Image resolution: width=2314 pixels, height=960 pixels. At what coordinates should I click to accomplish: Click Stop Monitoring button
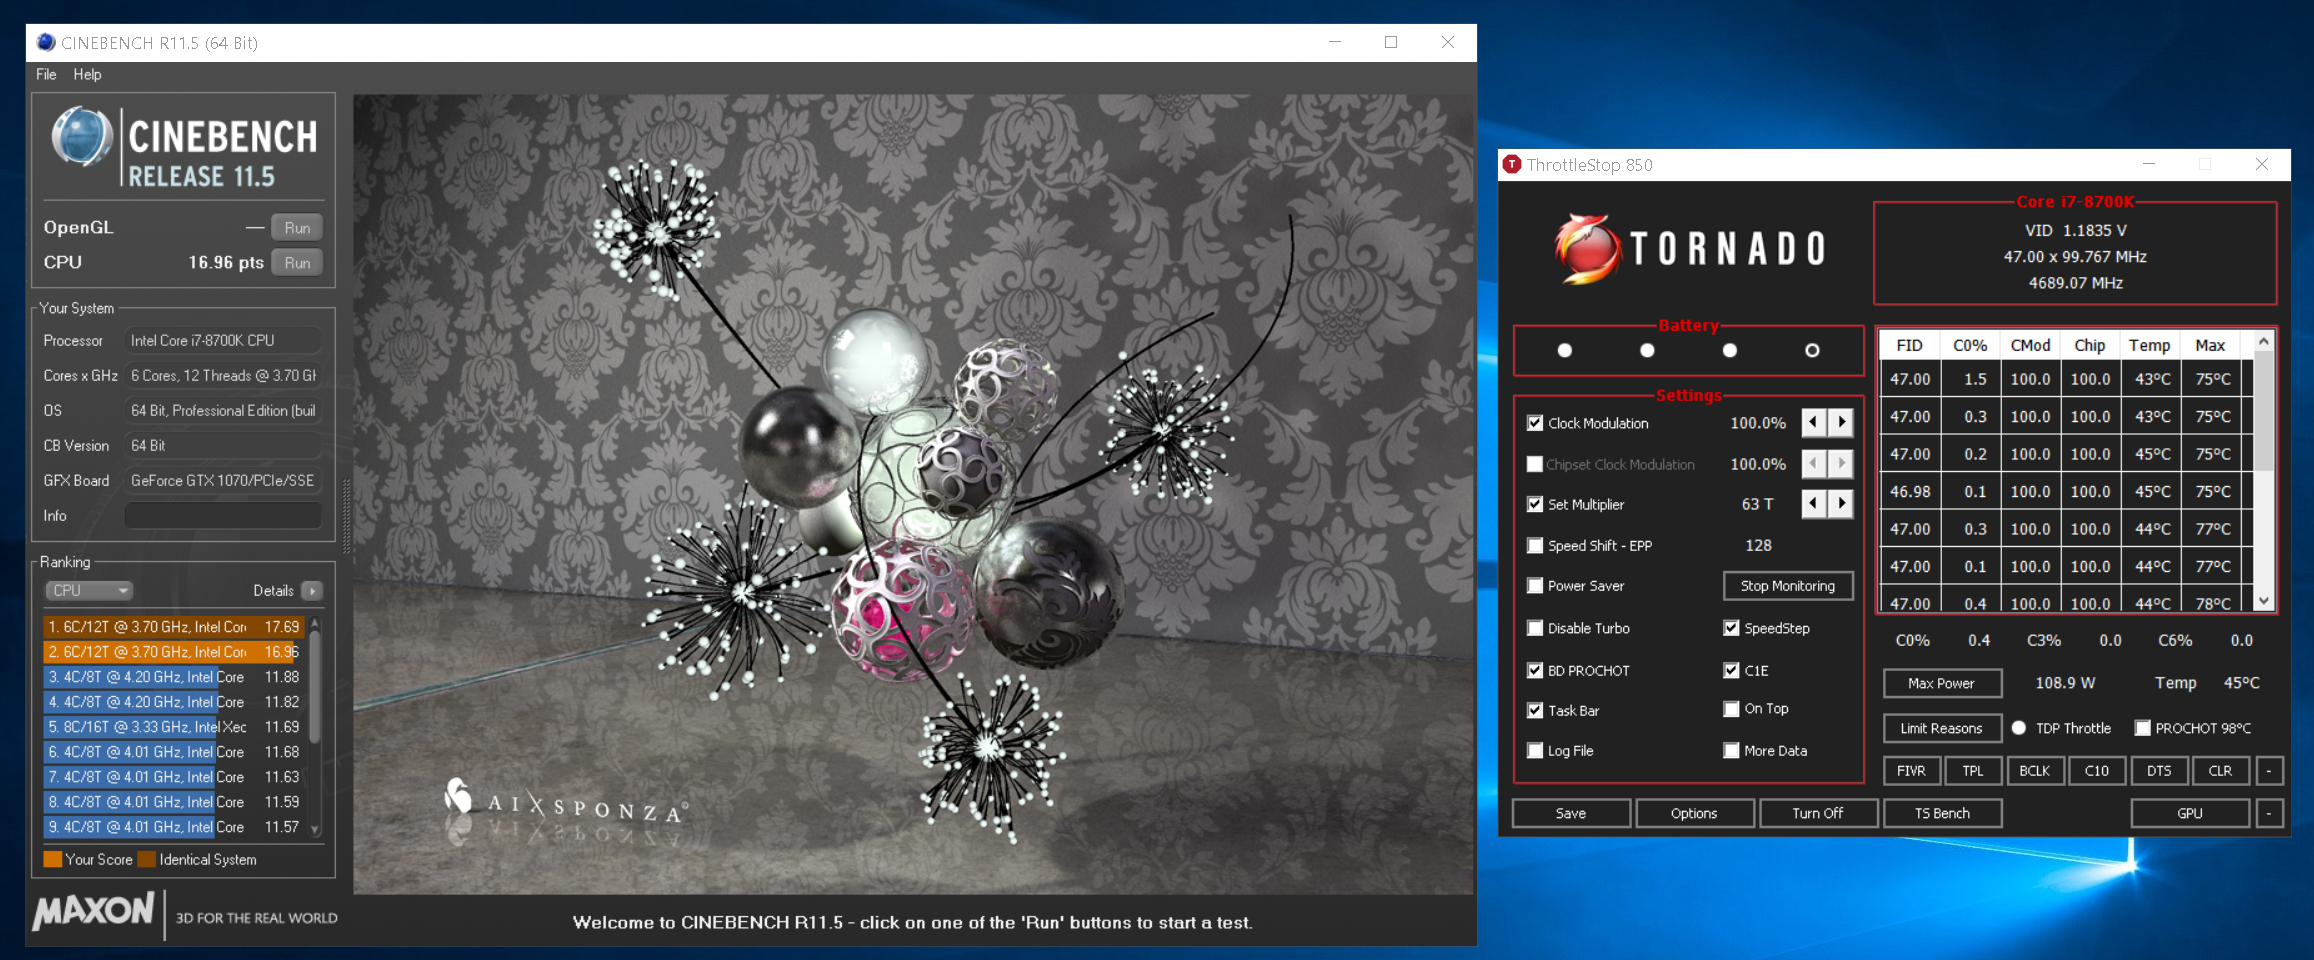pos(1788,586)
